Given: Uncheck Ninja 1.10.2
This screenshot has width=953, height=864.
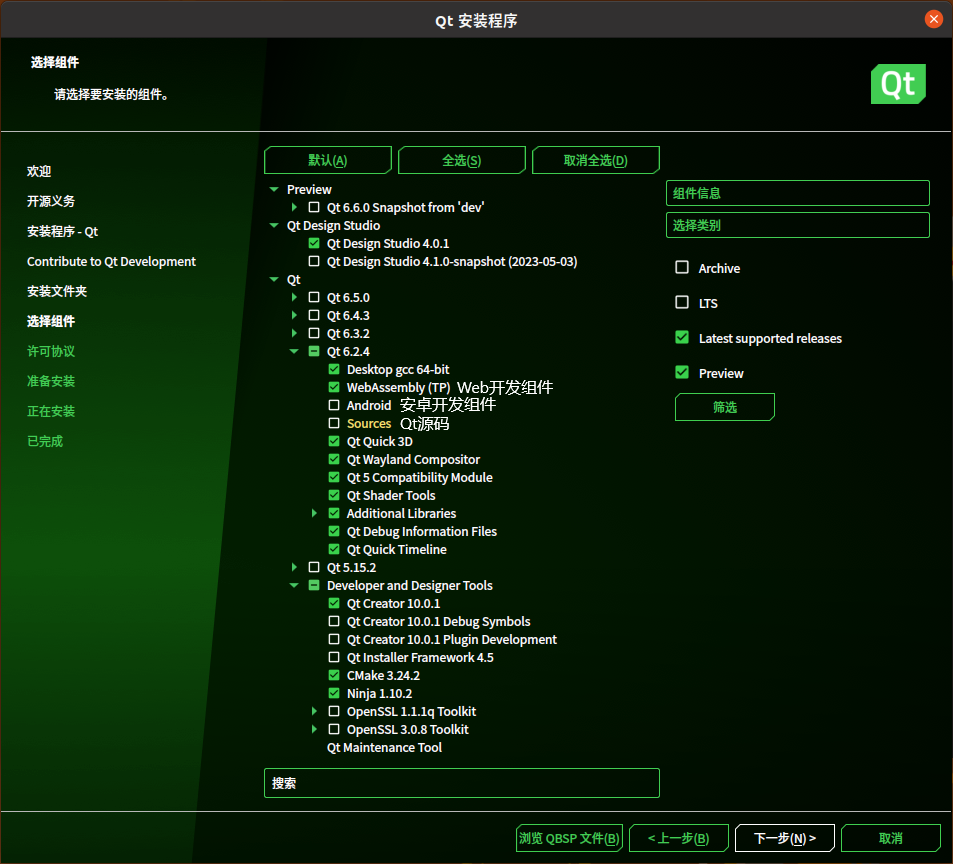Looking at the screenshot, I should pos(334,693).
